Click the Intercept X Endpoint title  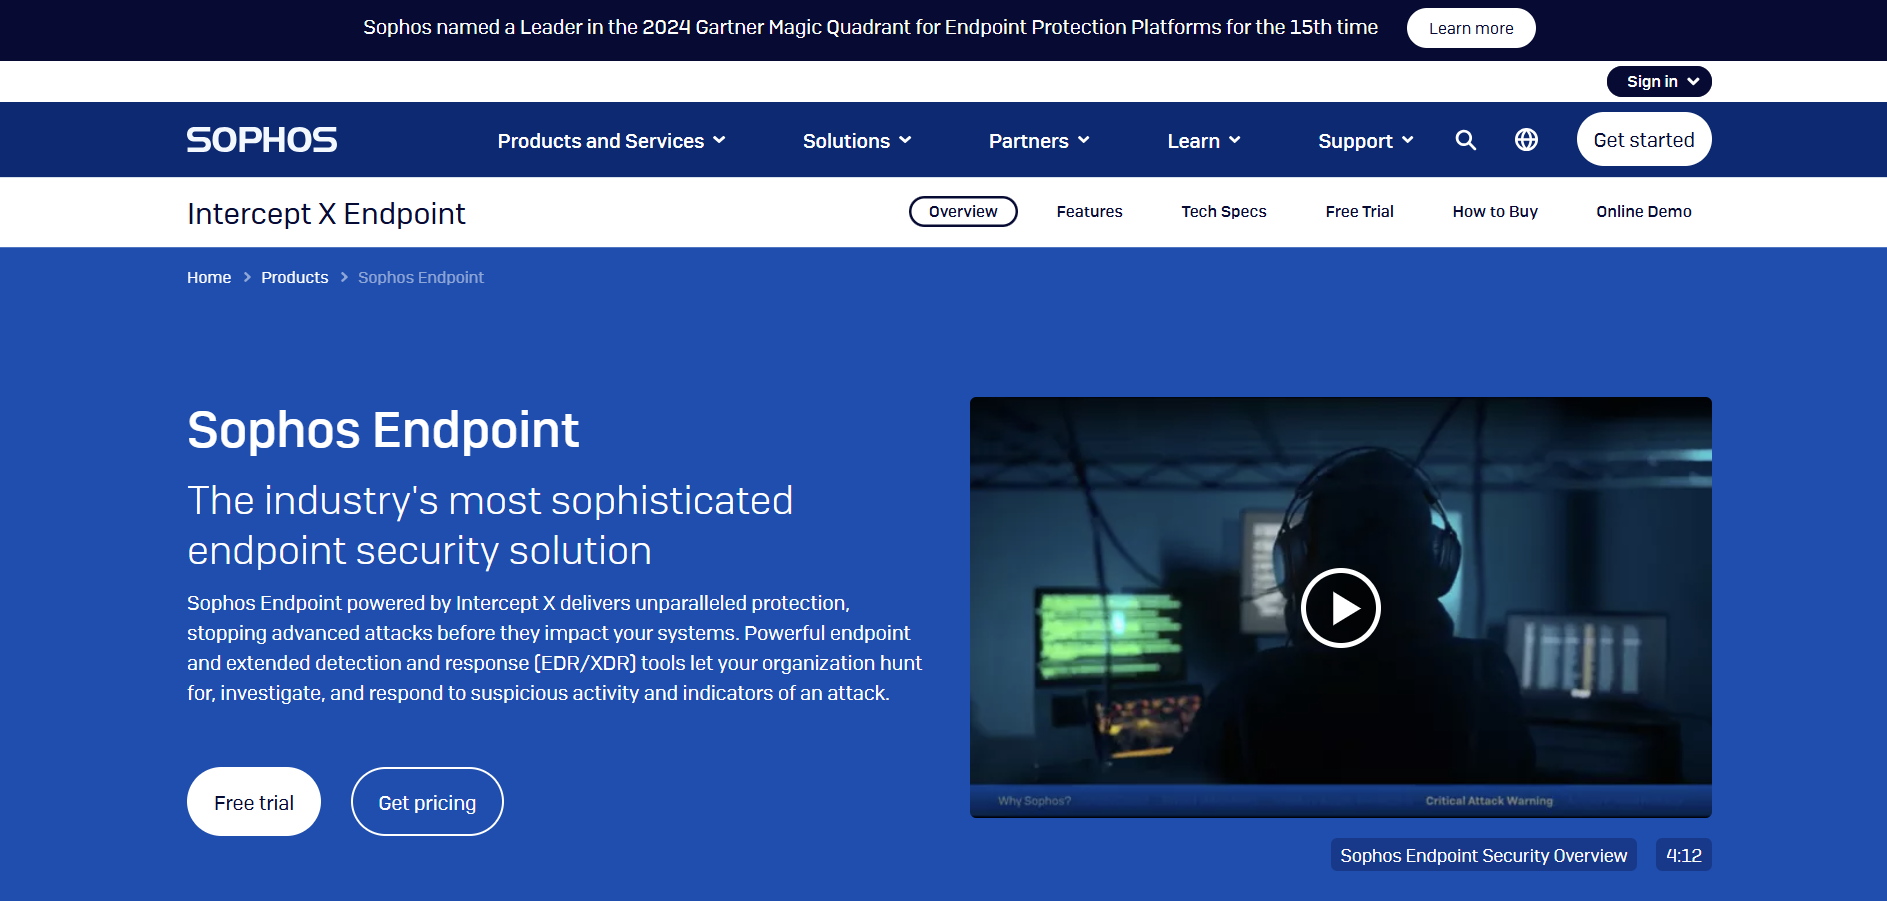click(x=326, y=214)
